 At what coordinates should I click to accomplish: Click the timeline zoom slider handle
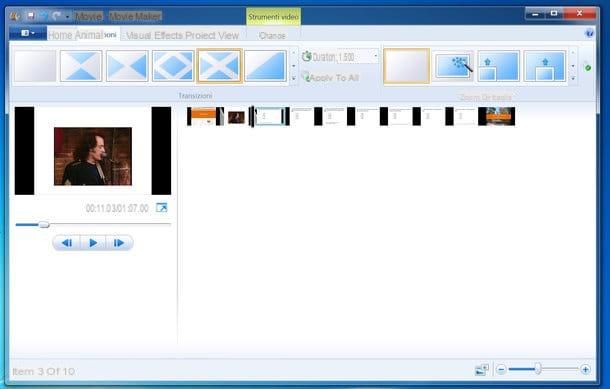tap(538, 369)
